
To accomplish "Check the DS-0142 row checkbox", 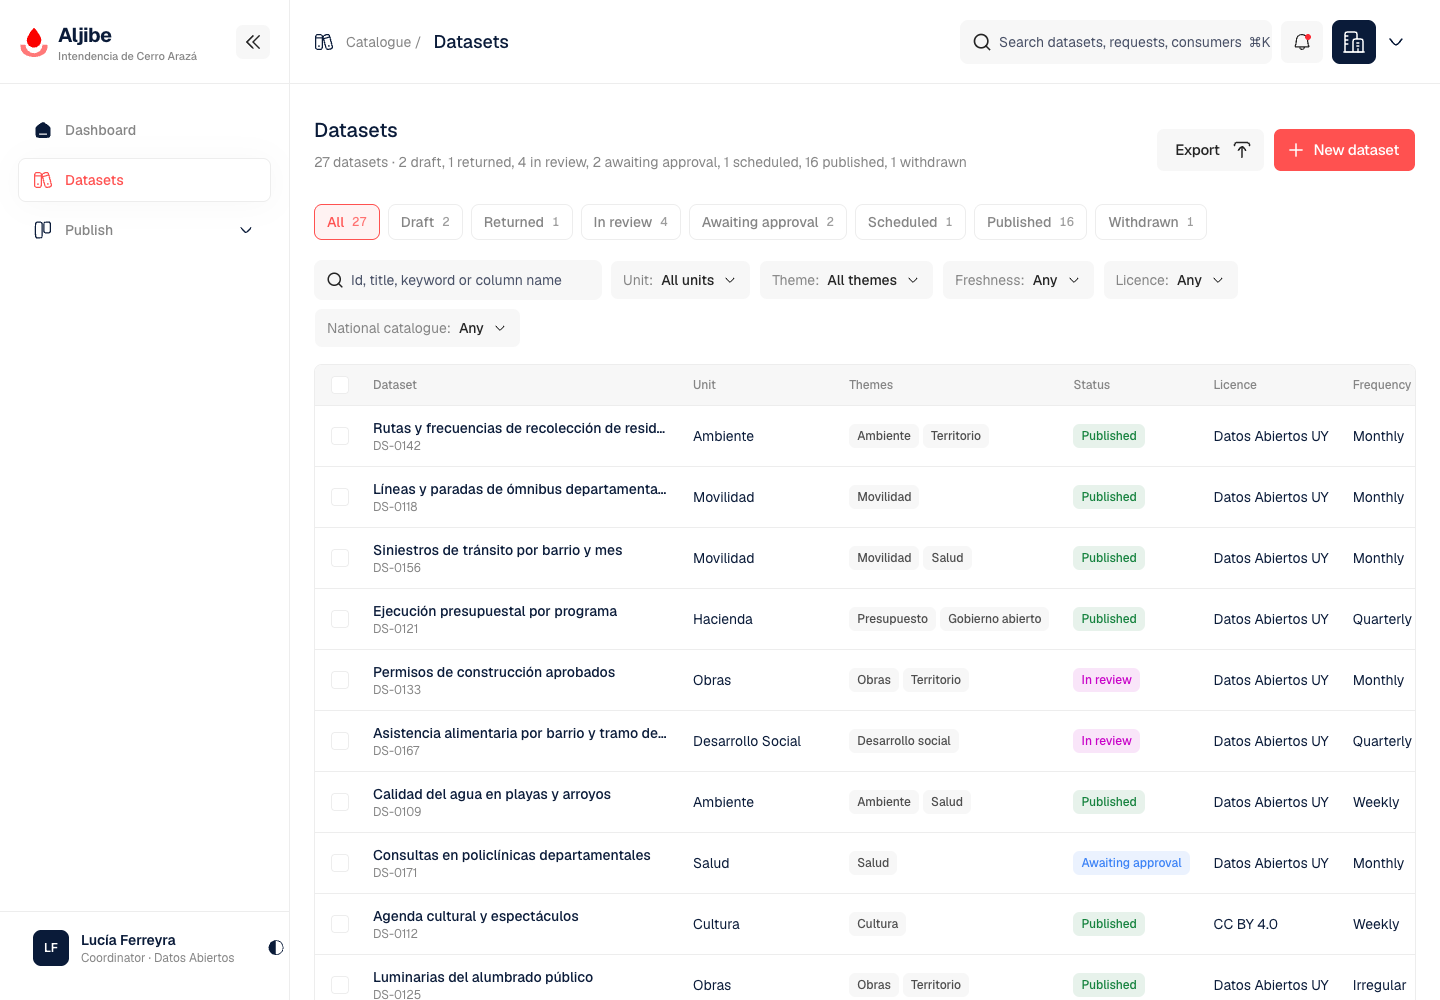I will click(340, 436).
